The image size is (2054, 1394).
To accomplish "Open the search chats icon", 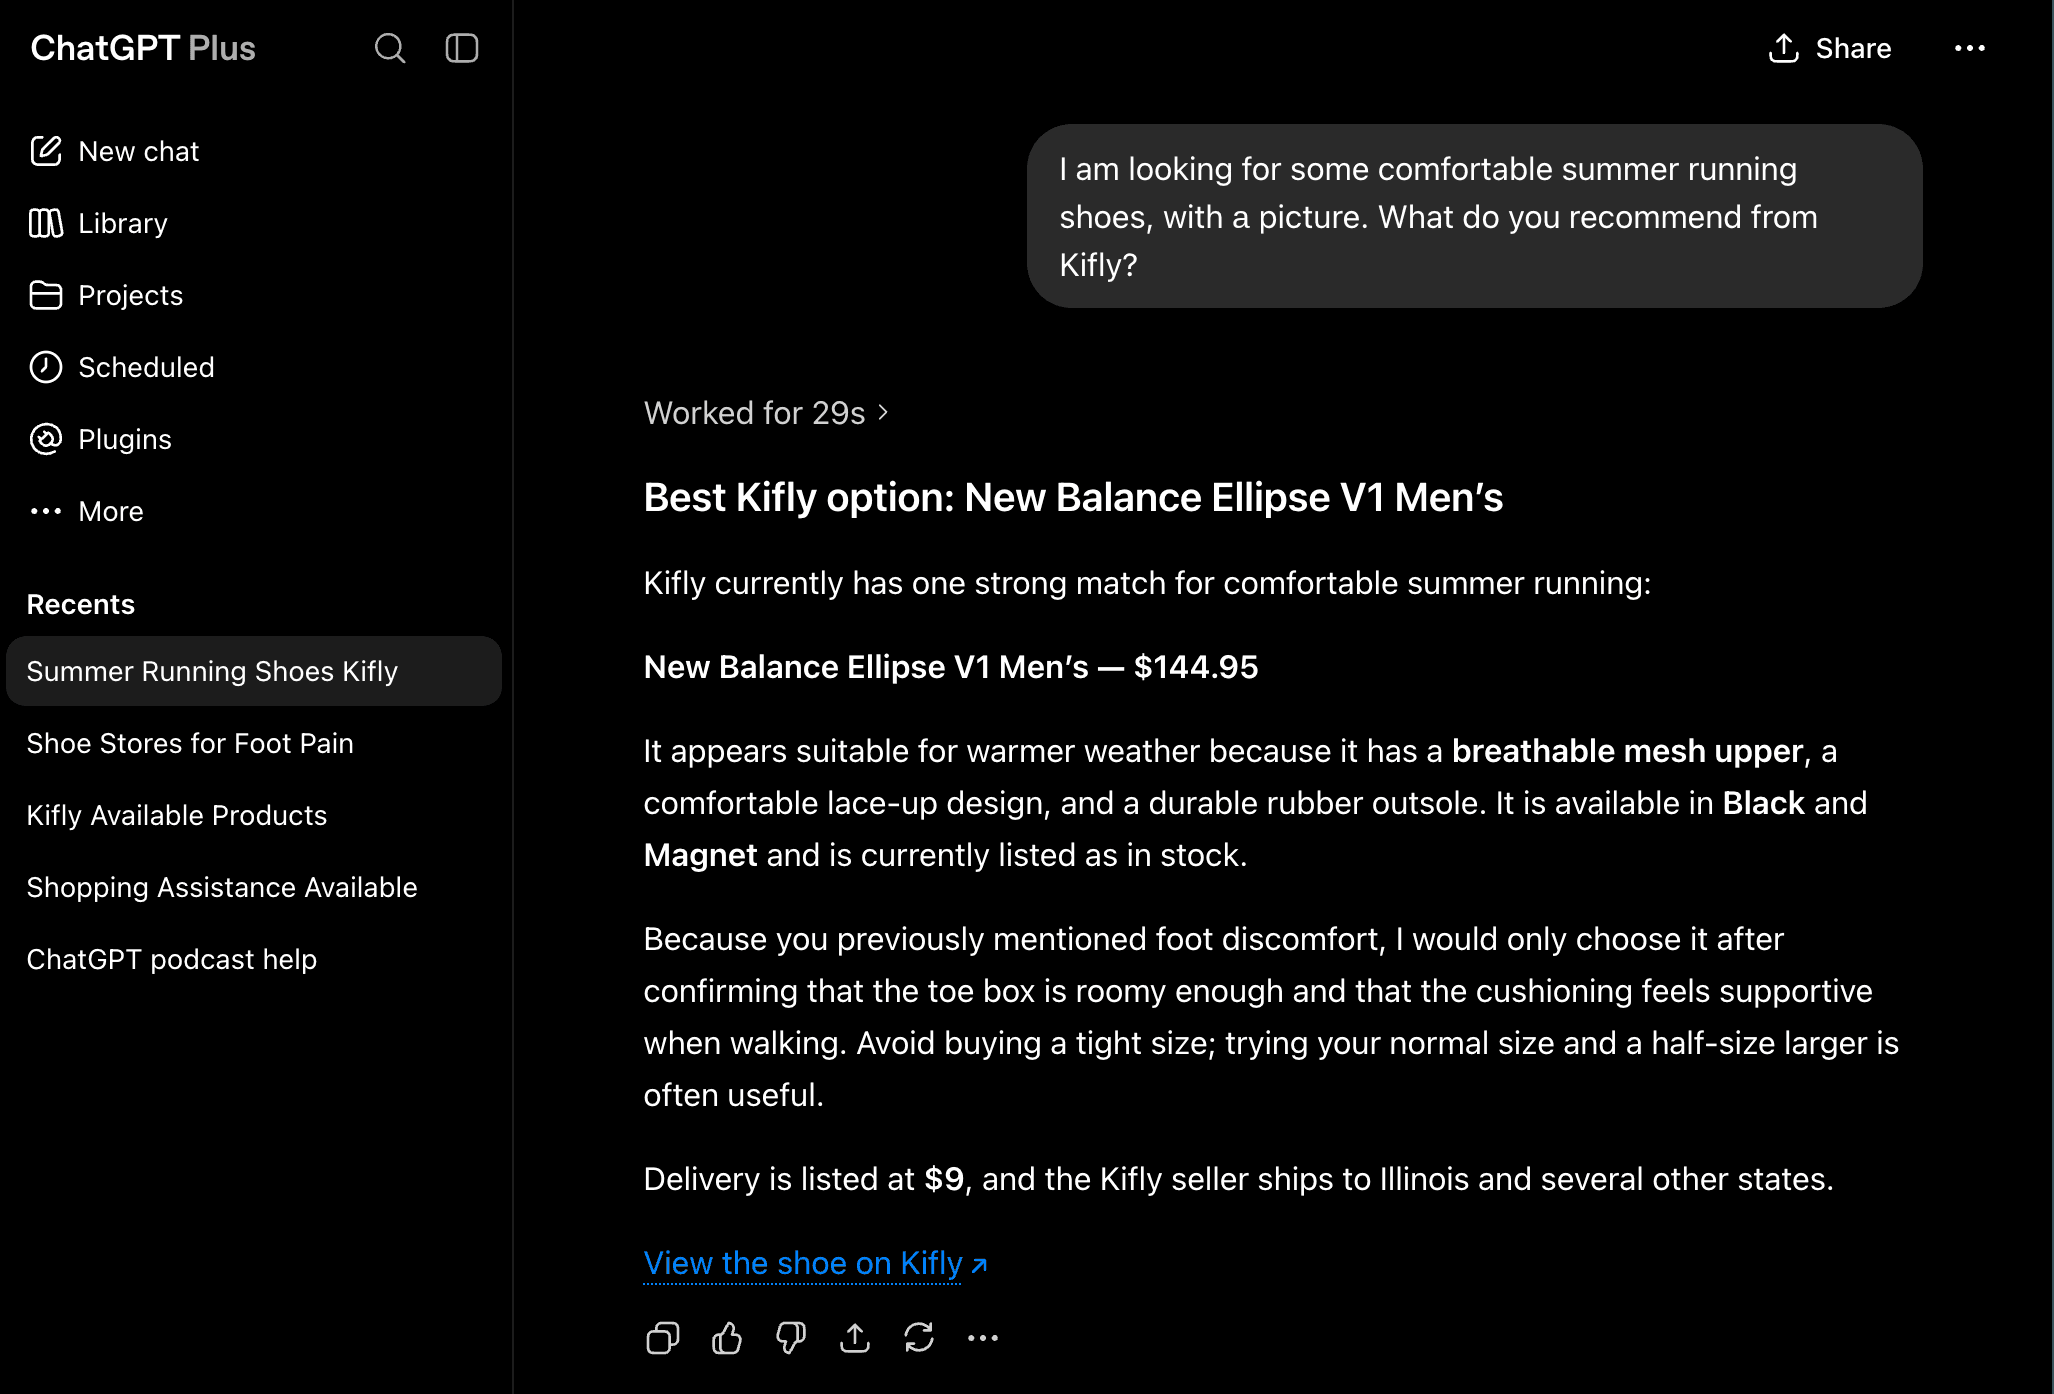I will pyautogui.click(x=390, y=48).
